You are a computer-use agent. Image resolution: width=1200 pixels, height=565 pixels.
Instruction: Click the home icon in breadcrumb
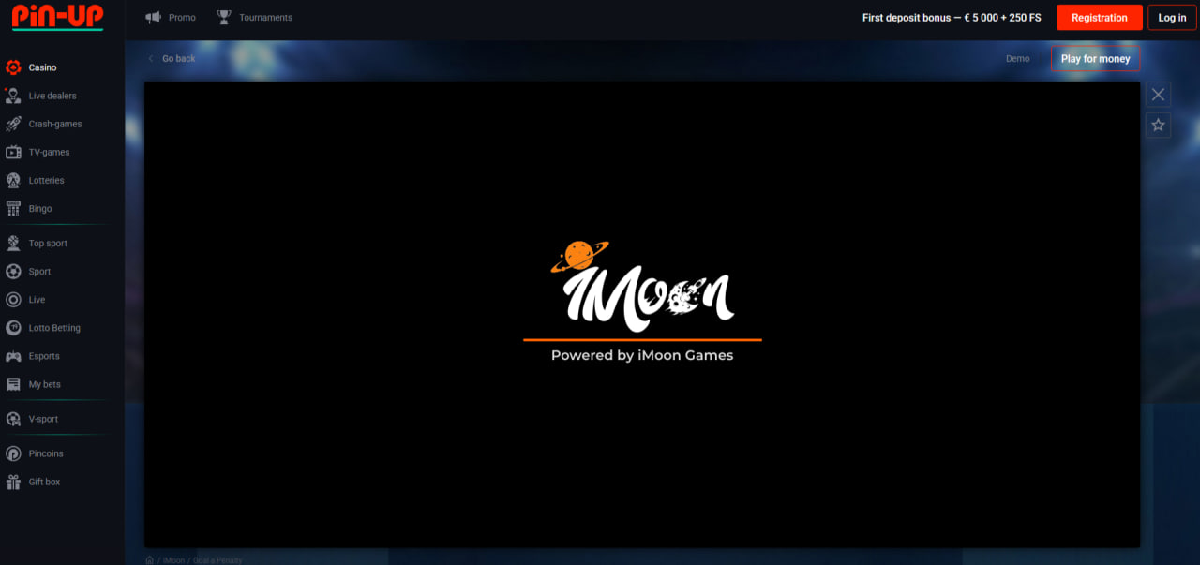150,560
